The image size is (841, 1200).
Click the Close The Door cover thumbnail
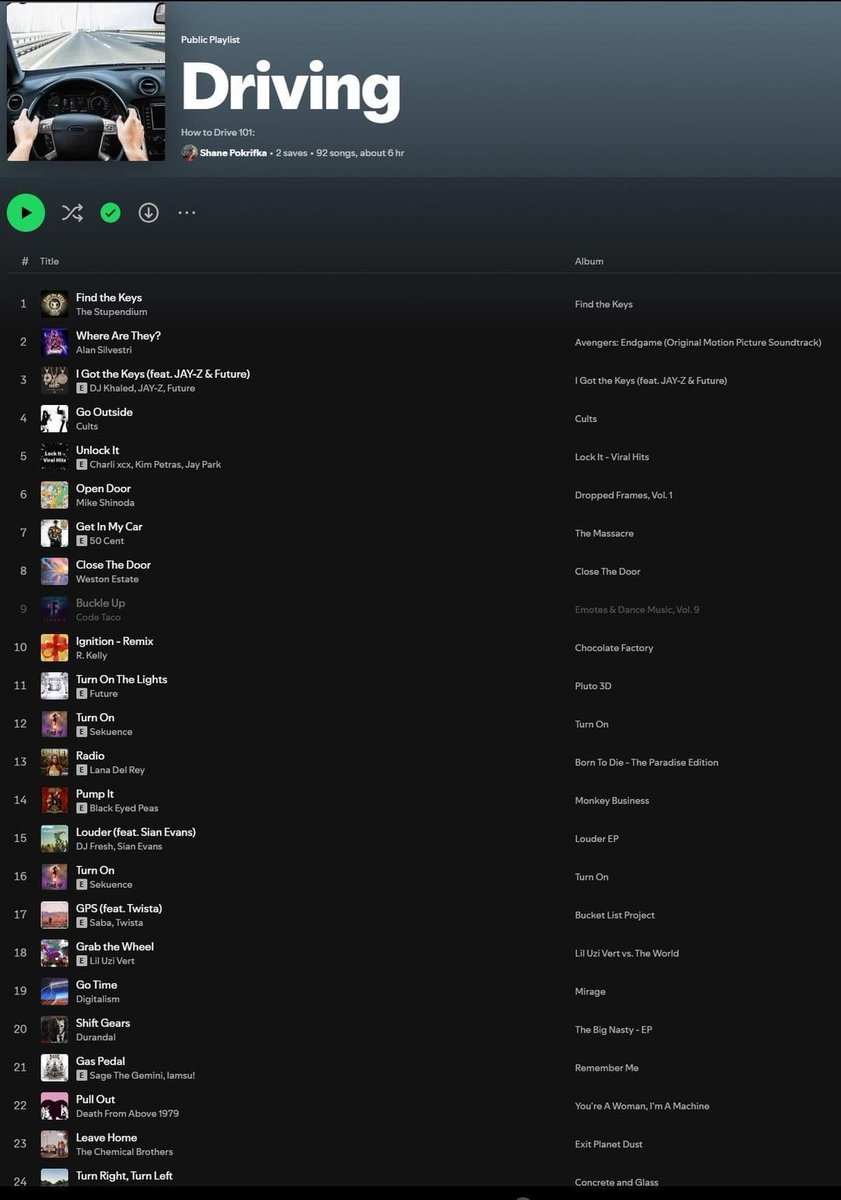(54, 571)
